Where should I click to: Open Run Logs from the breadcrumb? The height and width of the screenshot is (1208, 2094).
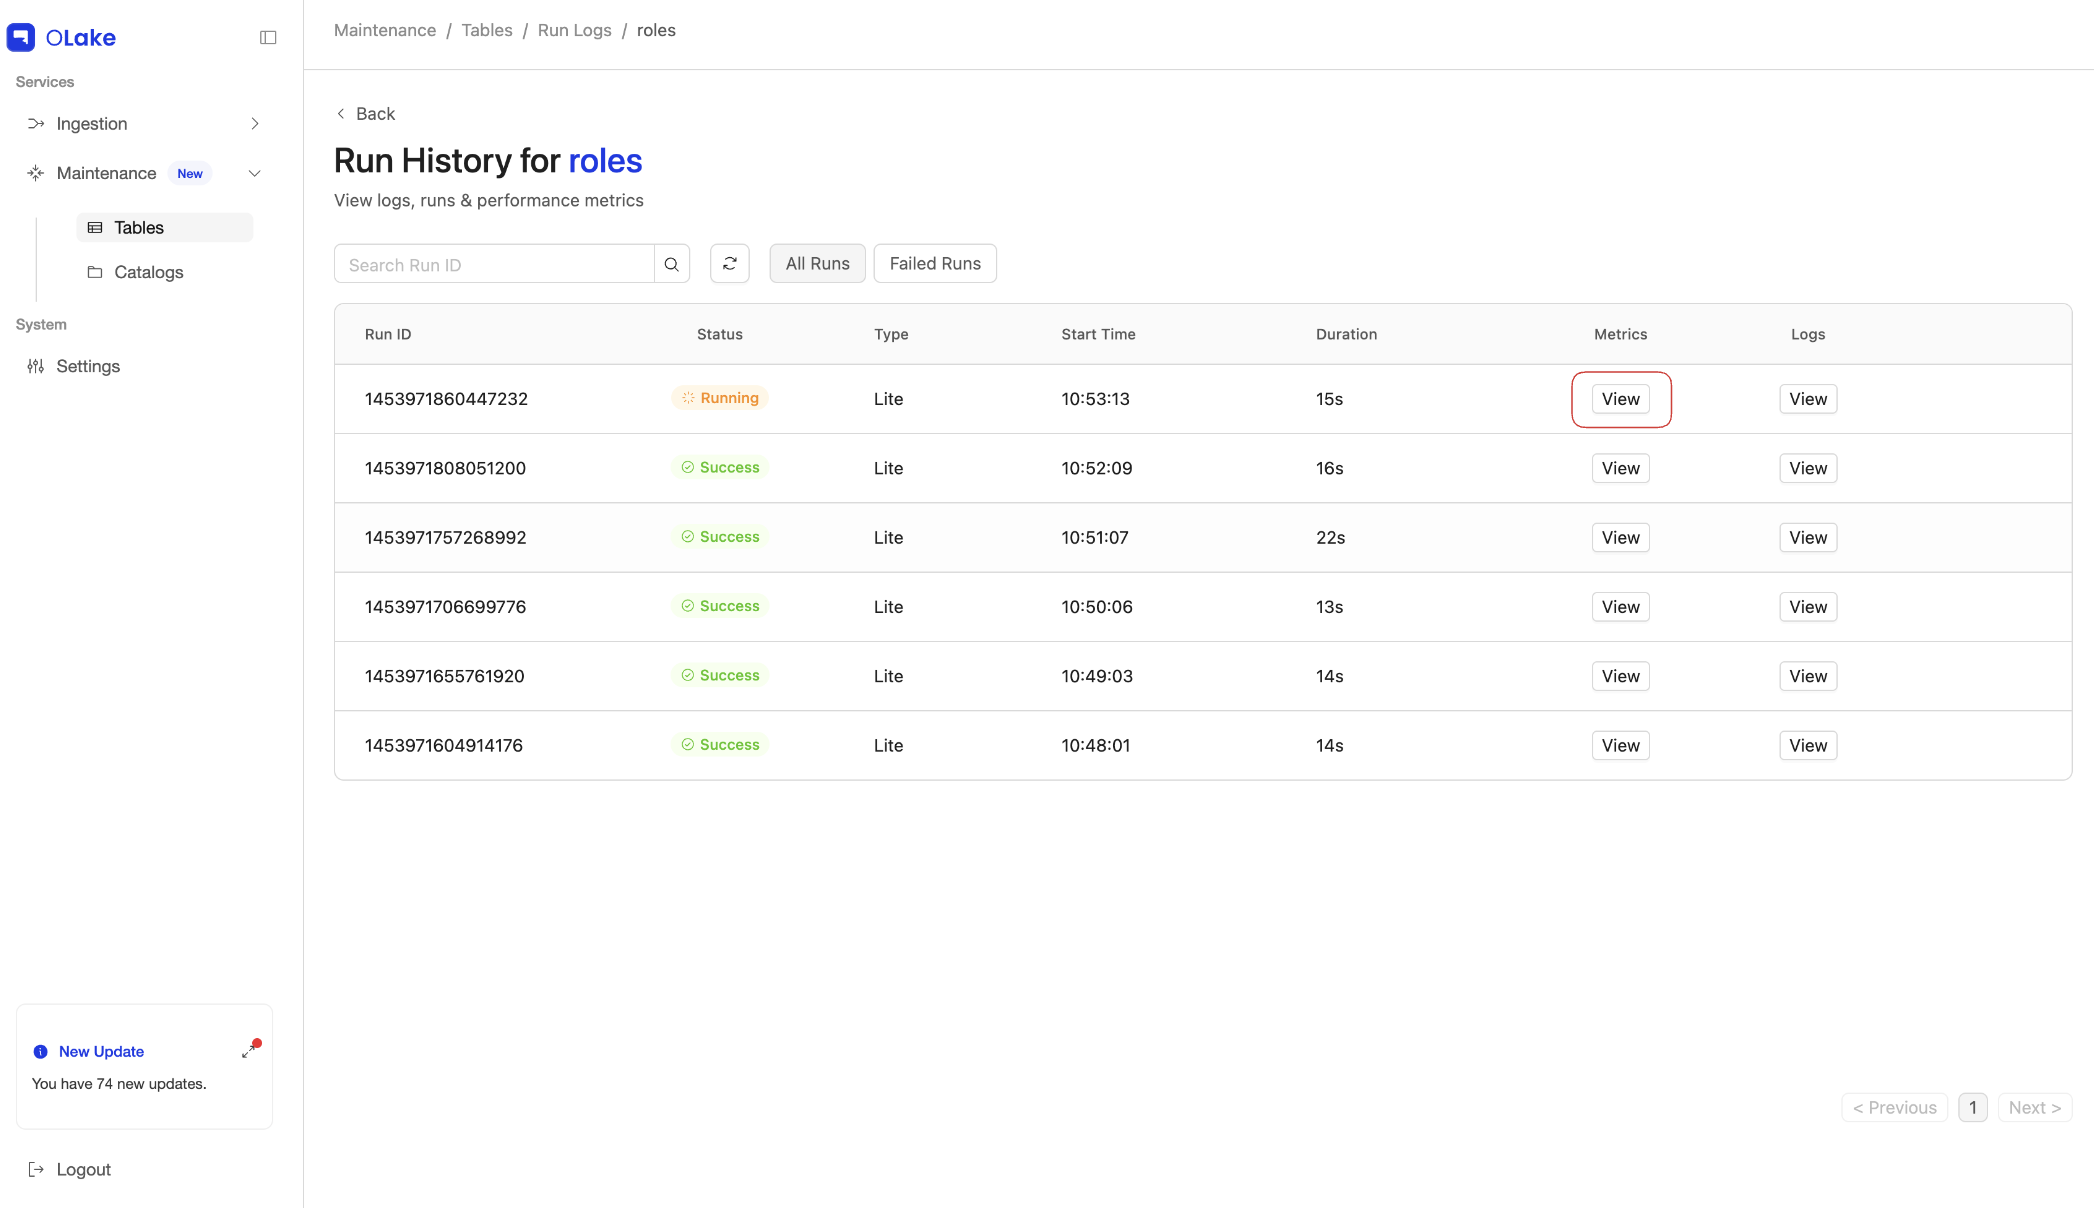tap(574, 30)
